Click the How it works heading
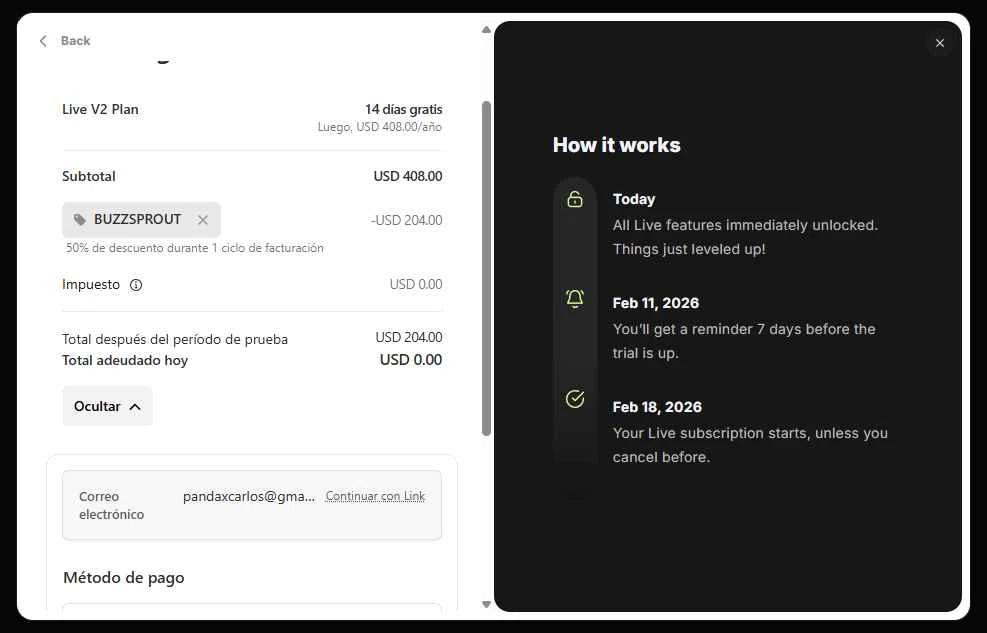Viewport: 987px width, 633px height. pos(616,145)
